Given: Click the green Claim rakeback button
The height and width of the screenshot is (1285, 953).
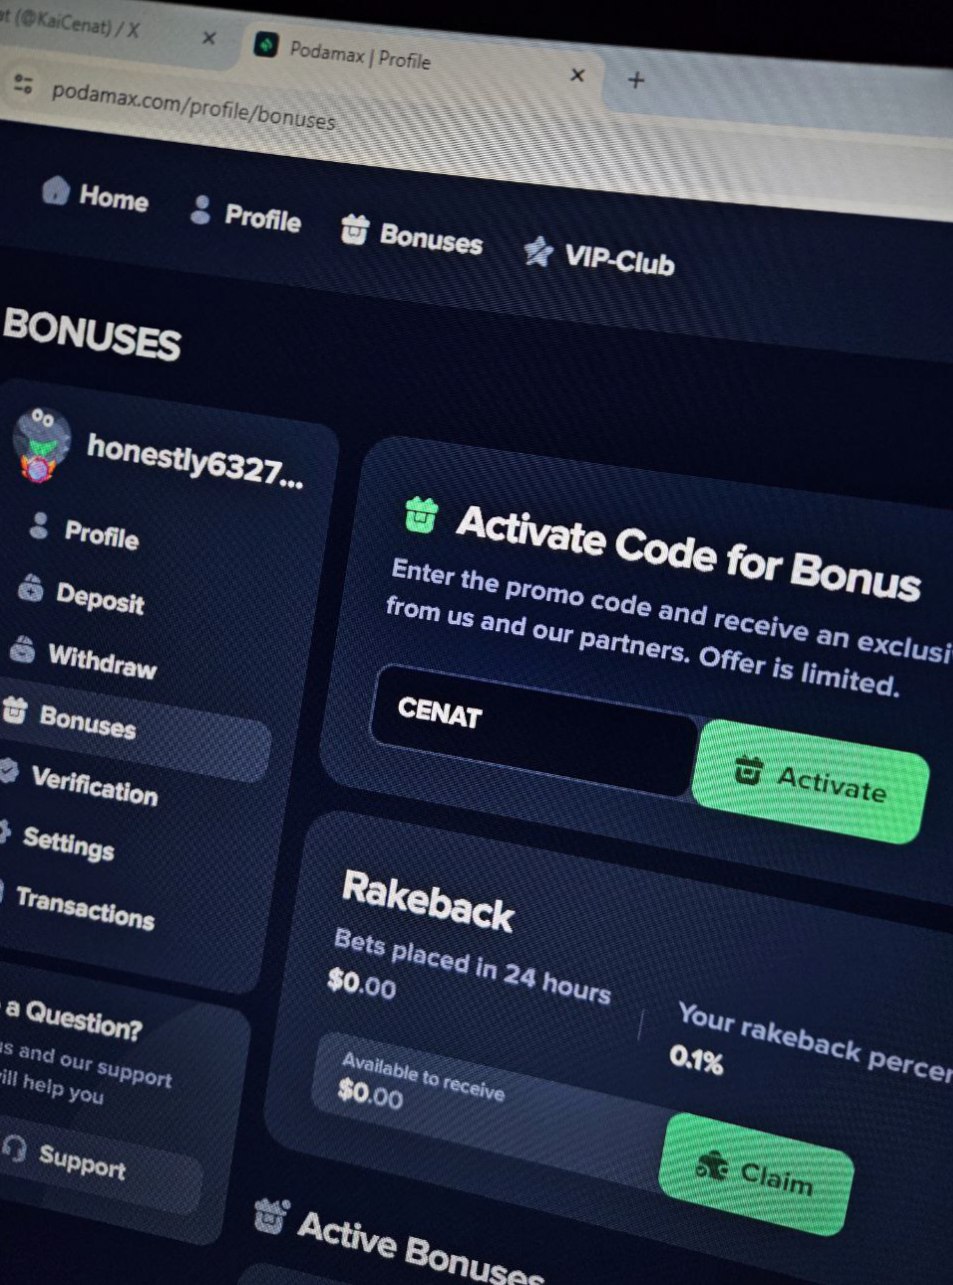Looking at the screenshot, I should tap(756, 1172).
